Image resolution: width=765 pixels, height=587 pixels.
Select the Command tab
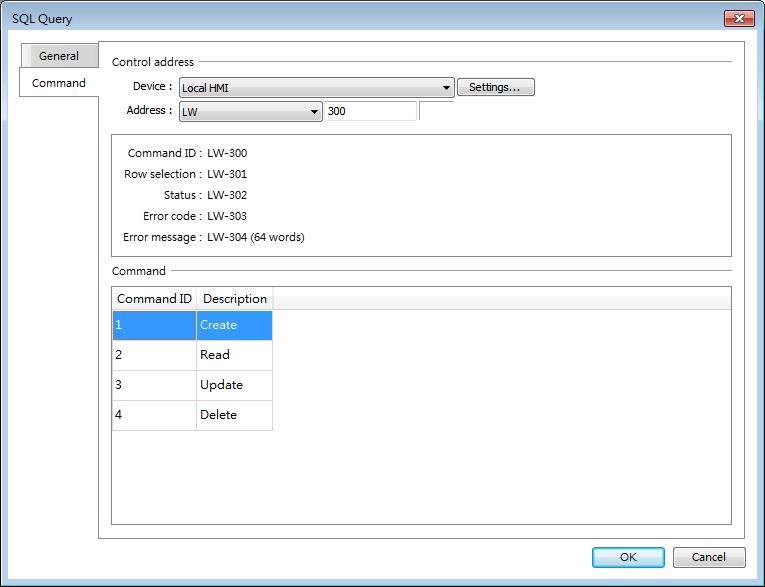pyautogui.click(x=59, y=82)
